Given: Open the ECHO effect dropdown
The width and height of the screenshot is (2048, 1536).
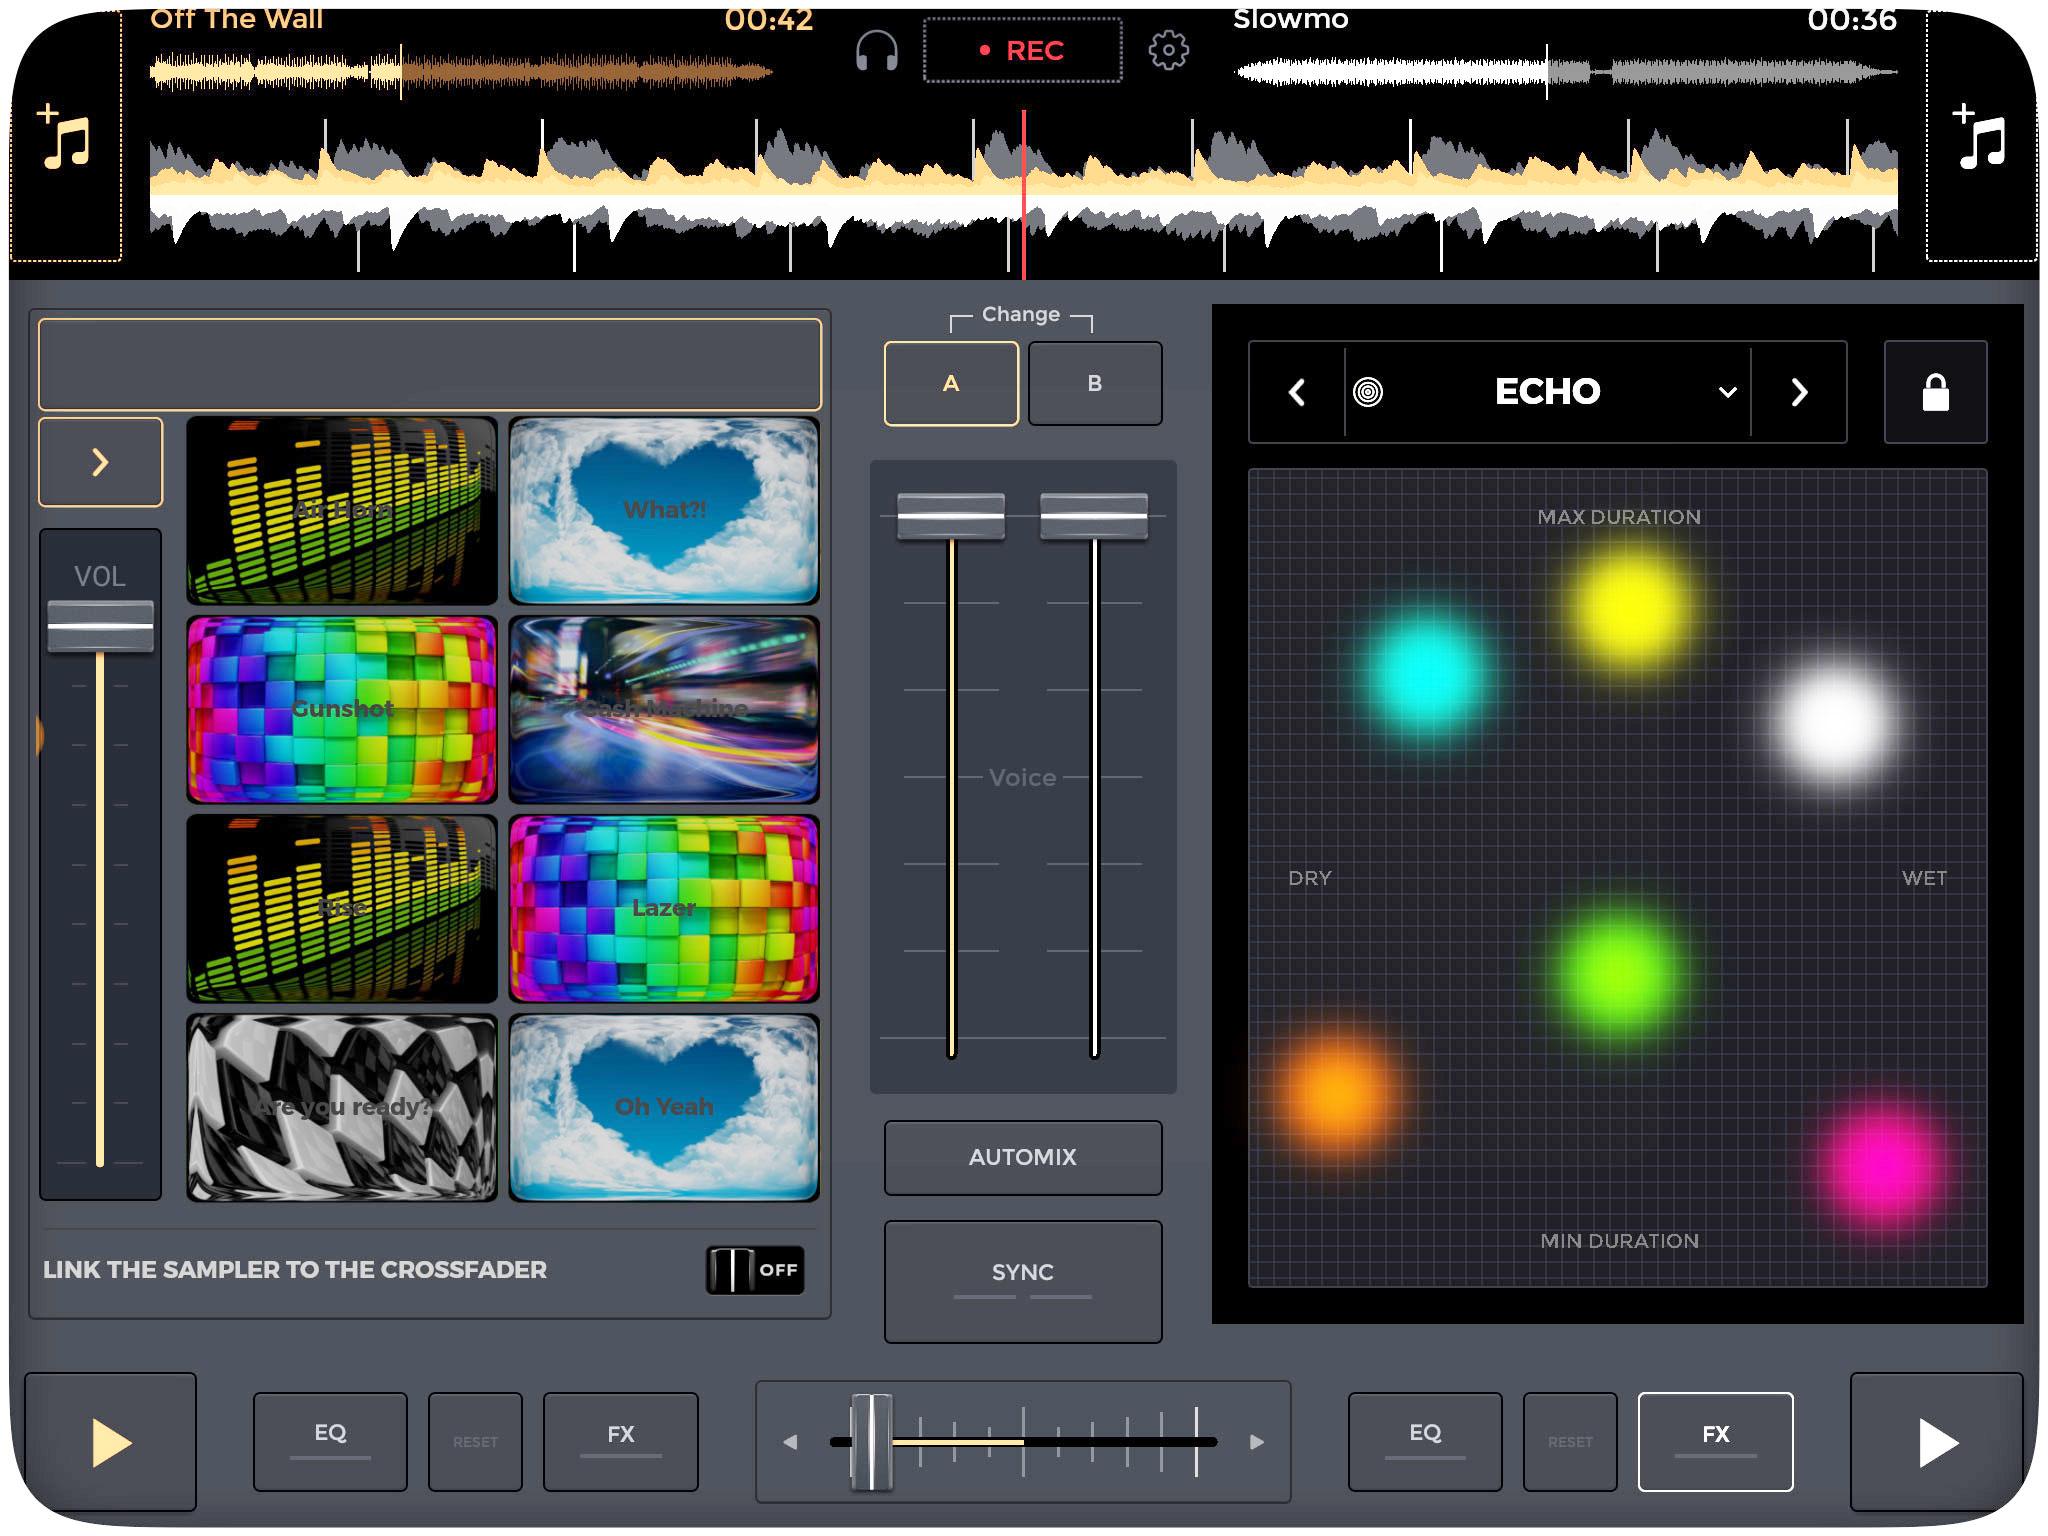Looking at the screenshot, I should click(1727, 392).
